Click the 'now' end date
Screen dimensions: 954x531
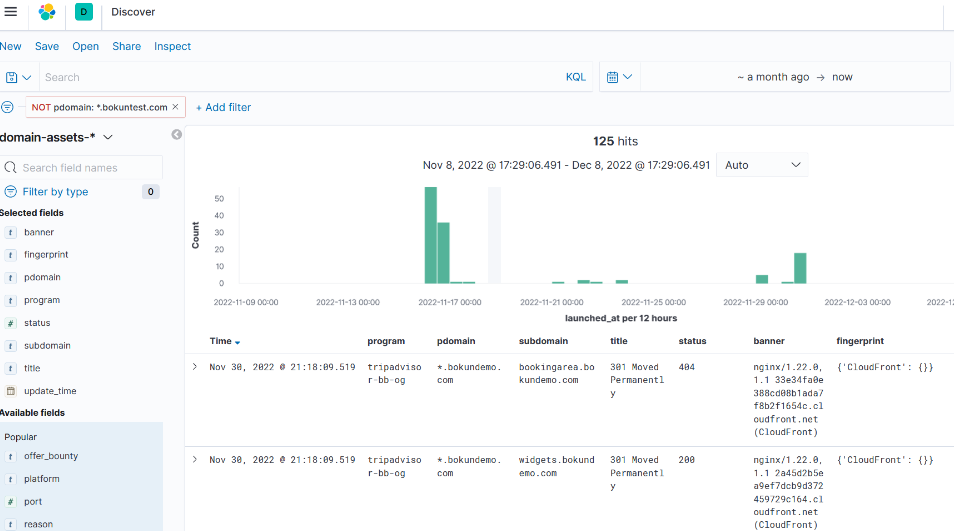[842, 77]
